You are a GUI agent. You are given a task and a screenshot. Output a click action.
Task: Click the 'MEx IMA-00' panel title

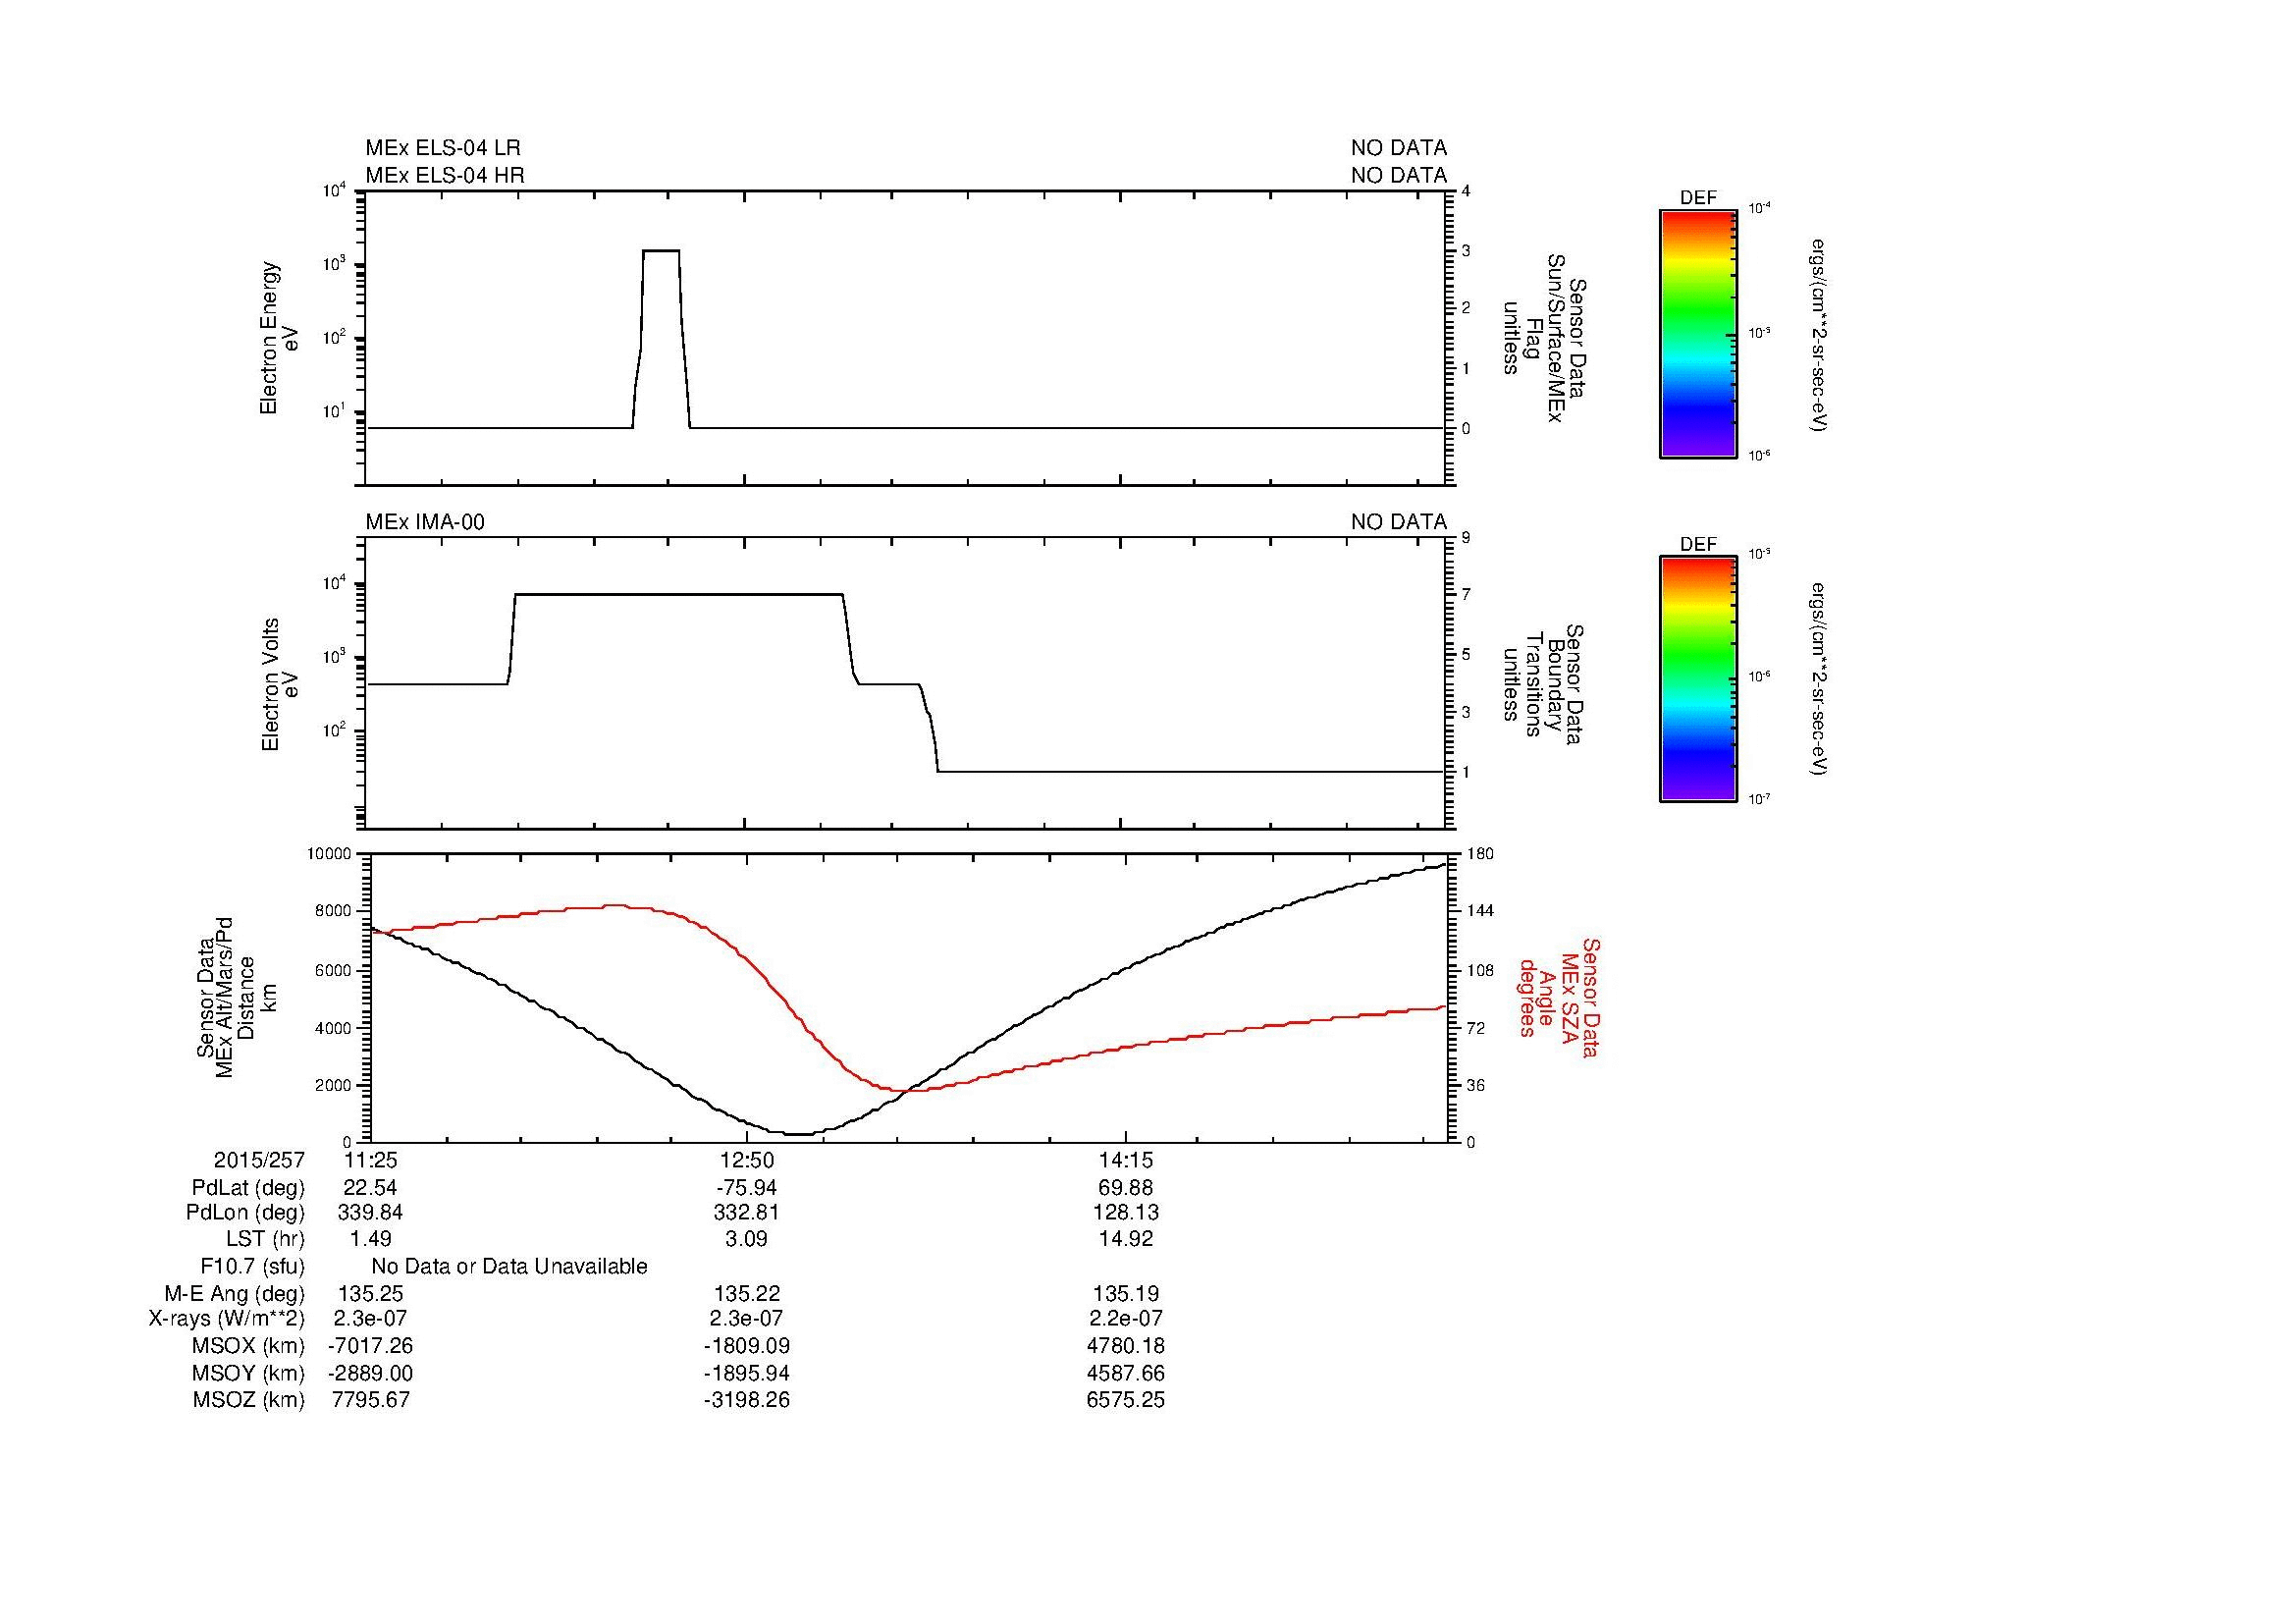coord(425,522)
